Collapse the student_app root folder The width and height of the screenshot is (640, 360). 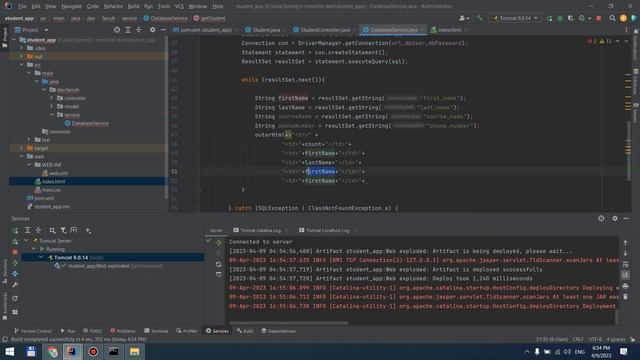coord(14,40)
